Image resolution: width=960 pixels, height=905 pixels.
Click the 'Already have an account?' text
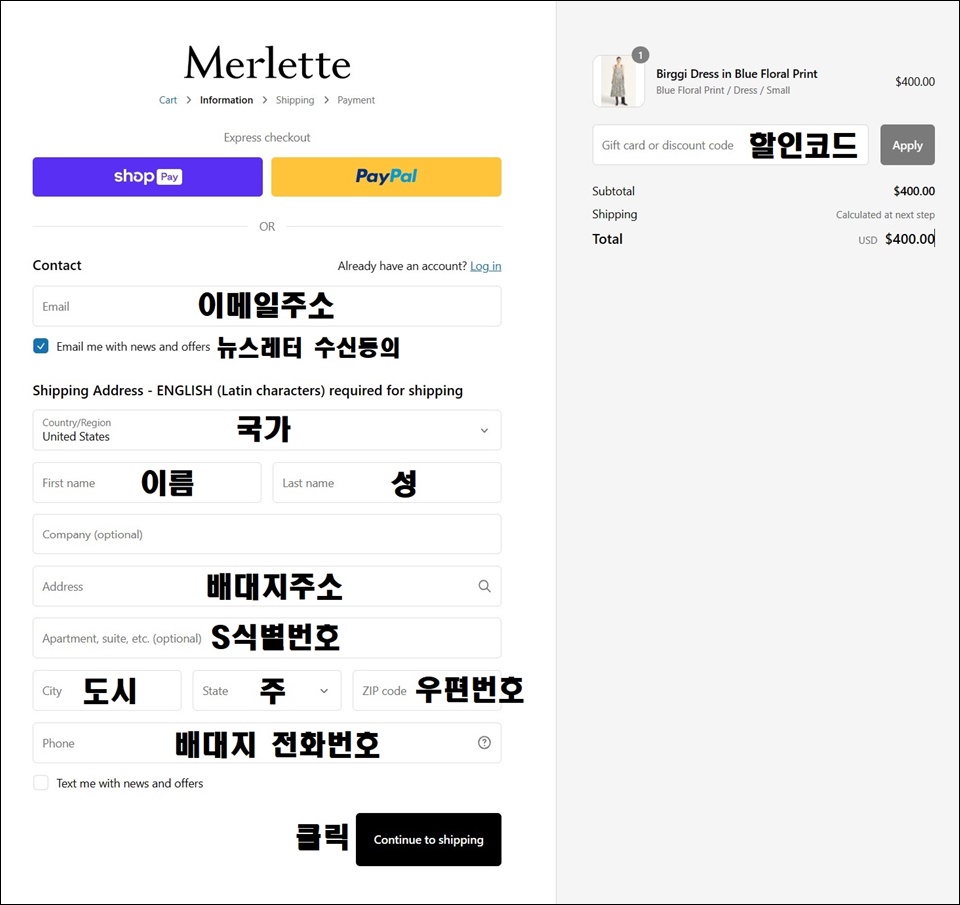coord(402,266)
